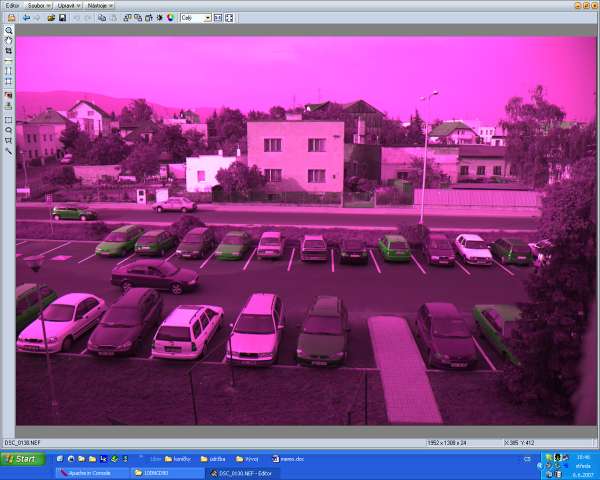Select the Zoom magnifier tool
600x480 pixels.
[9, 30]
